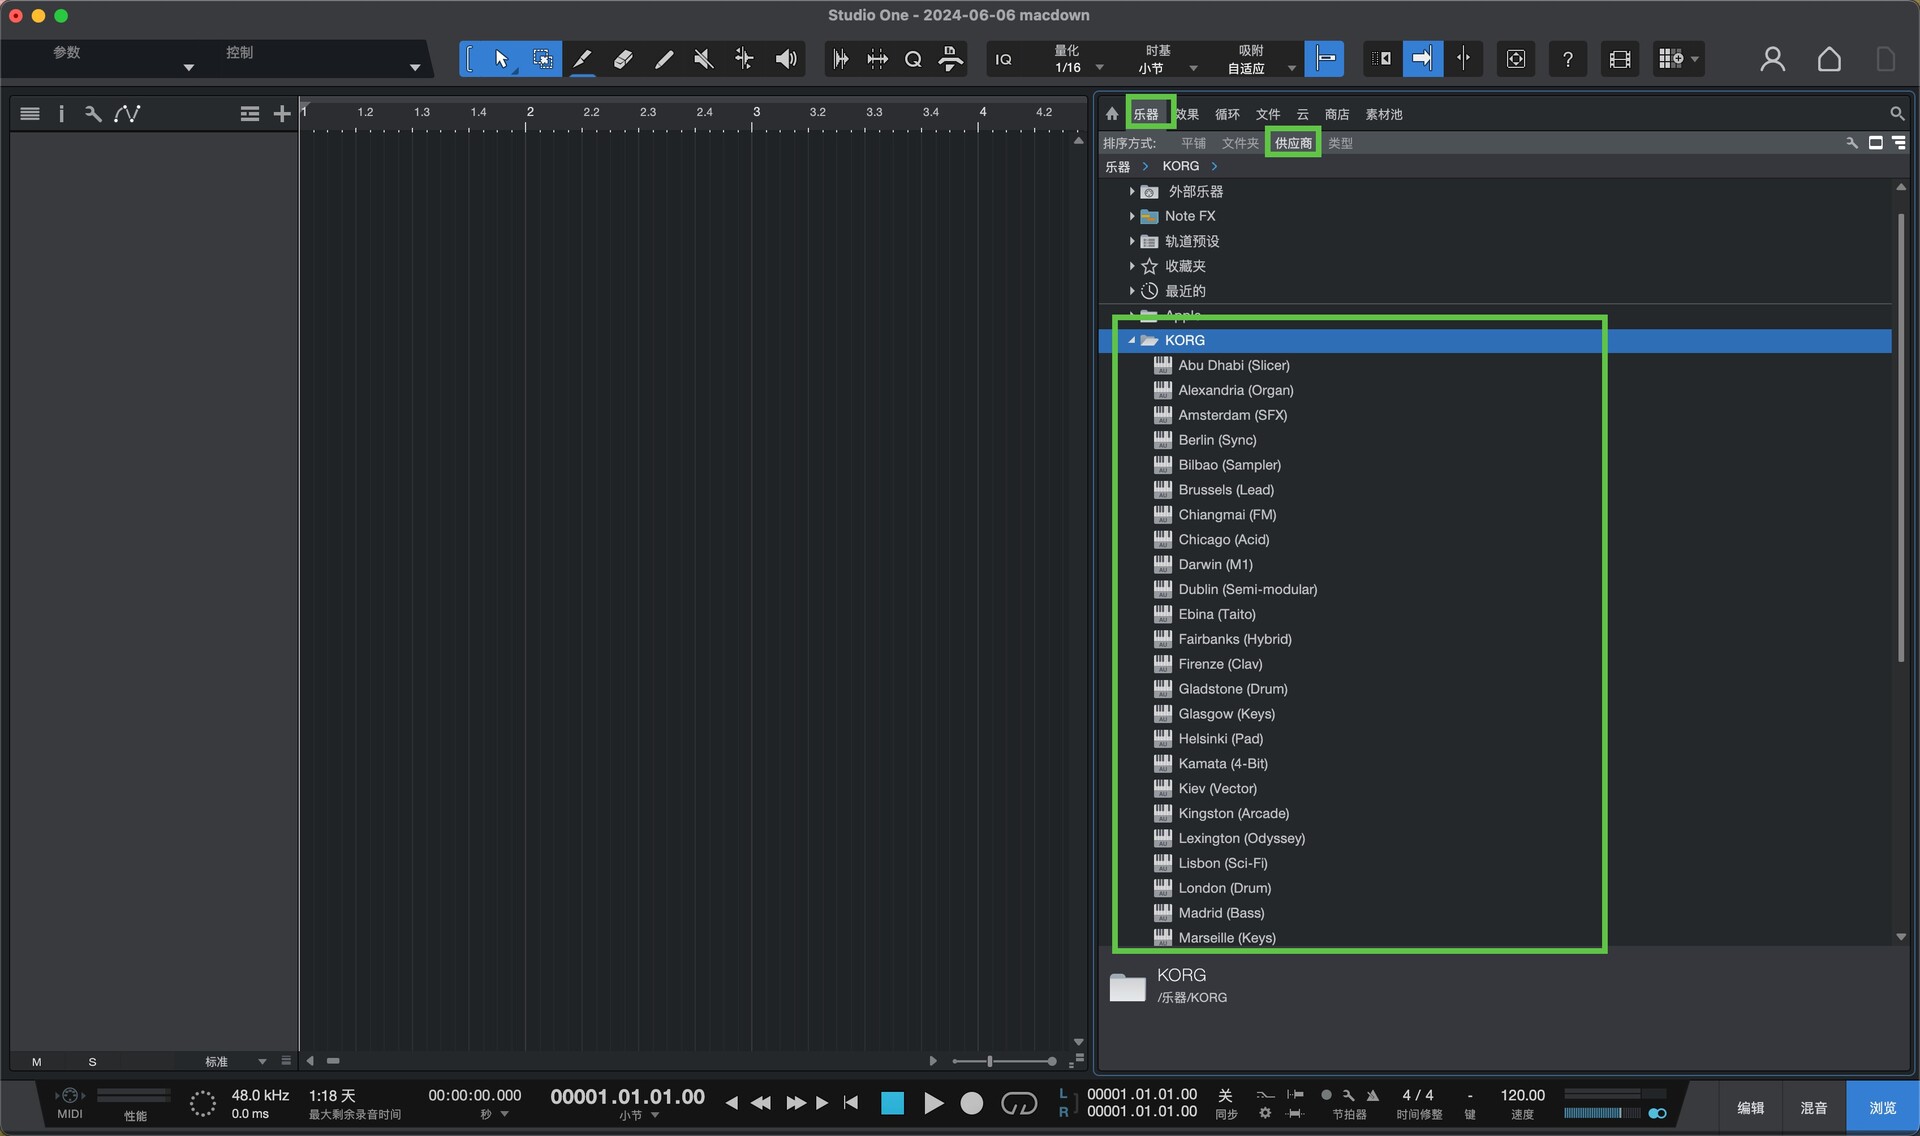The height and width of the screenshot is (1136, 1920).
Task: Select the Paint (pencil) tool
Action: click(663, 59)
